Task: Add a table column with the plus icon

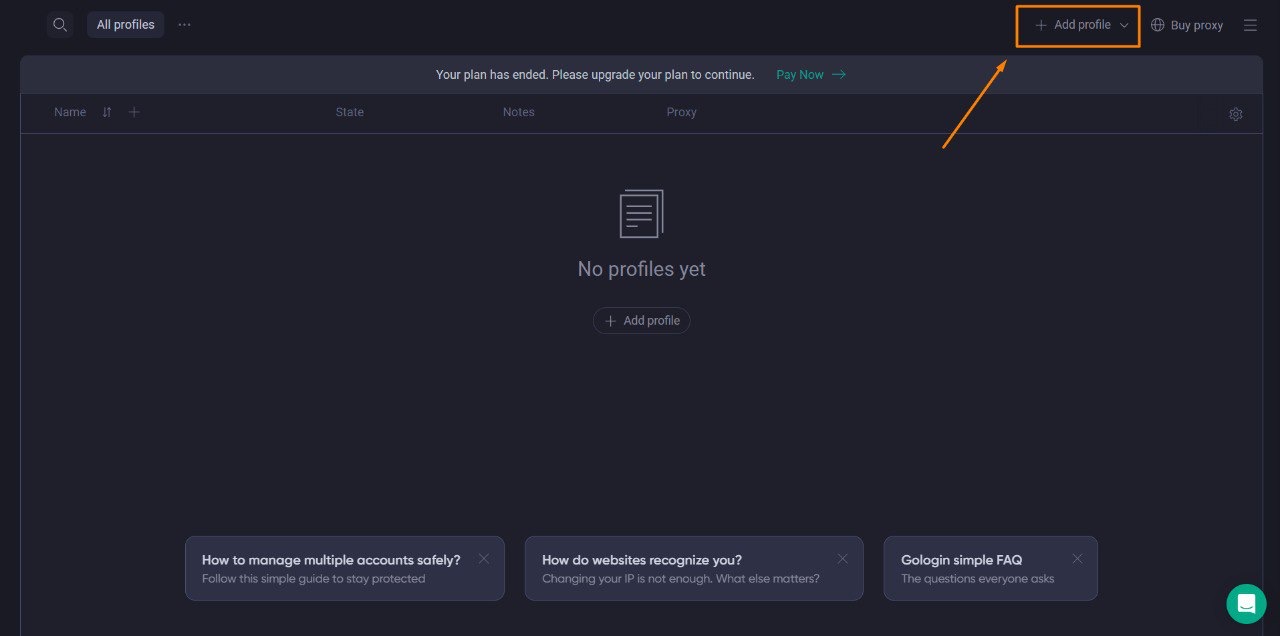Action: [134, 112]
